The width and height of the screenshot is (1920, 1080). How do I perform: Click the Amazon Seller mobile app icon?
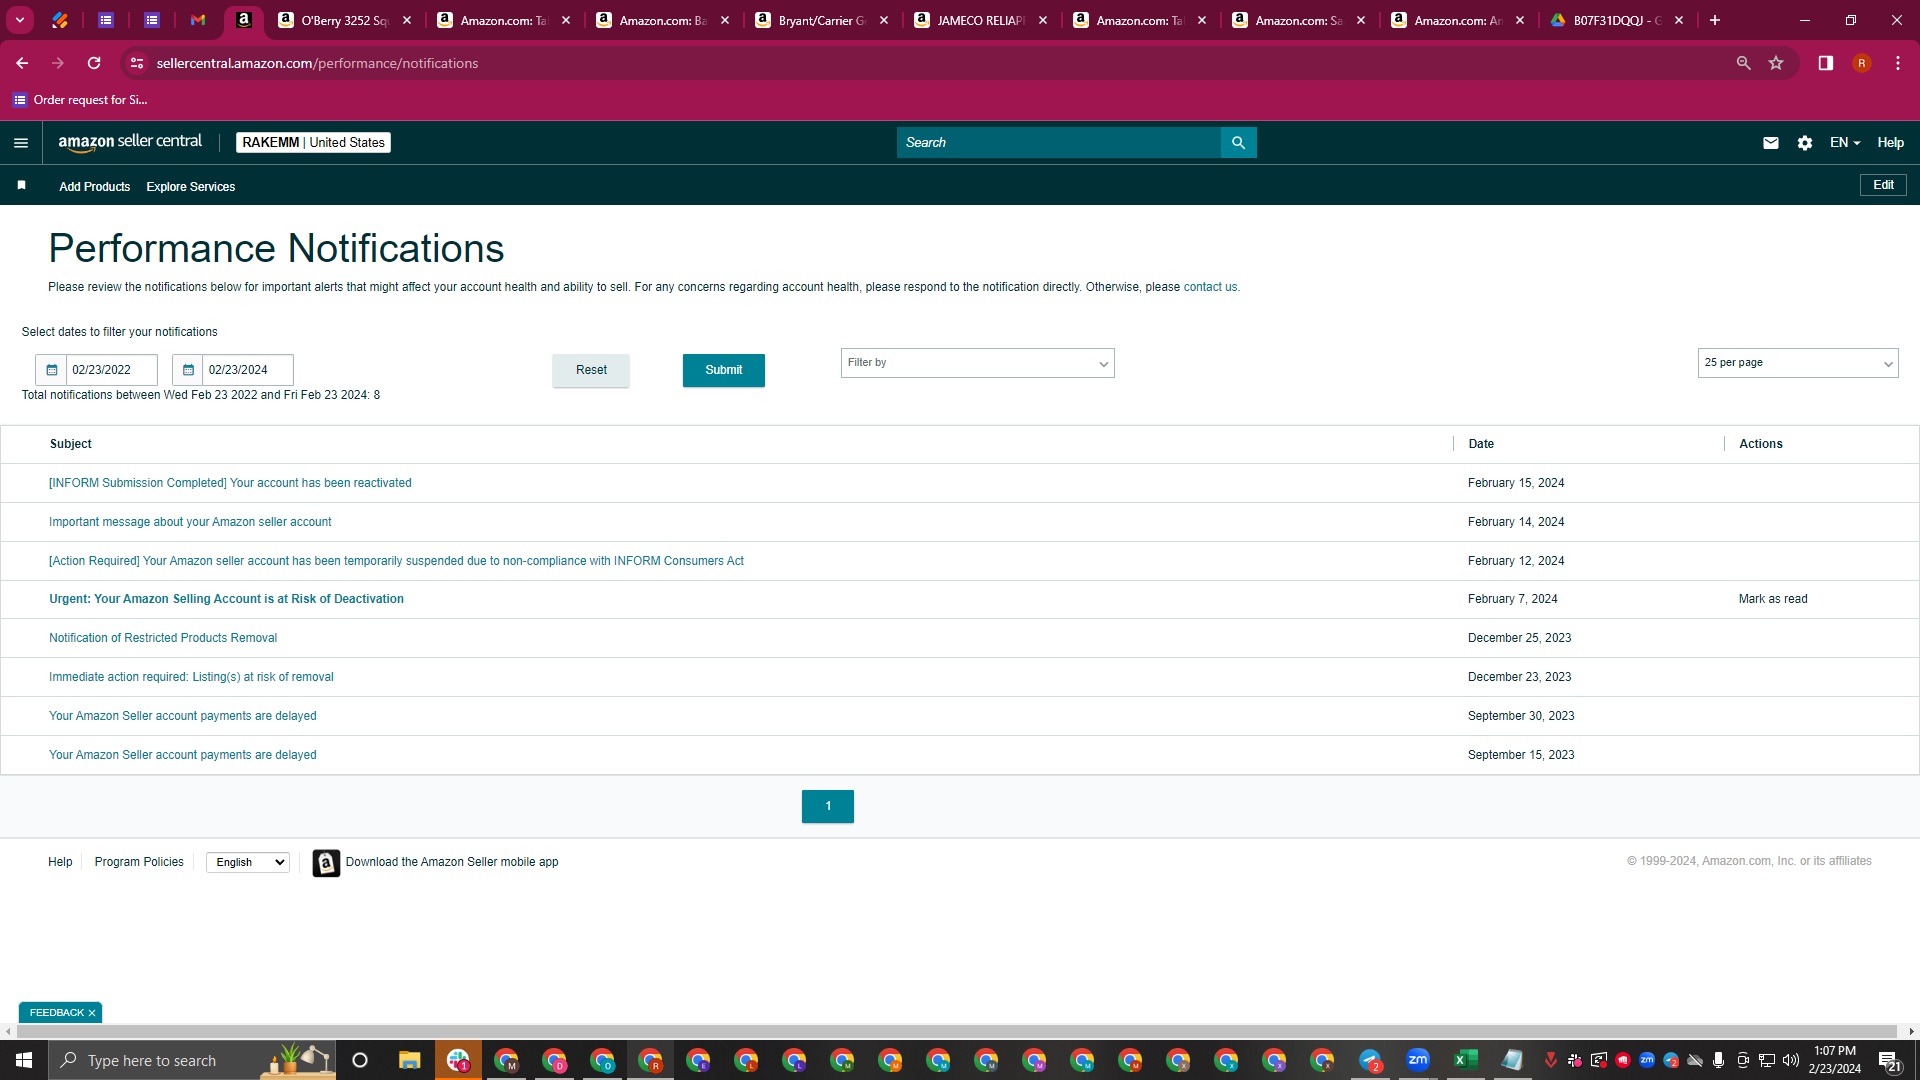tap(326, 862)
